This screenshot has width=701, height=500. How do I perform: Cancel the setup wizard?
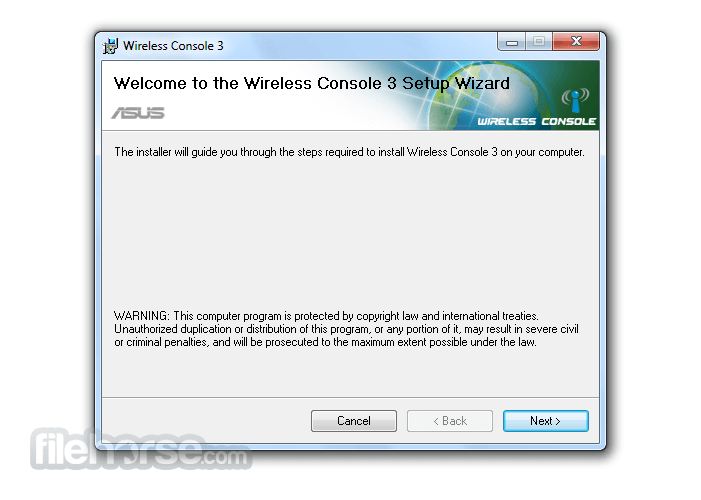pos(354,421)
